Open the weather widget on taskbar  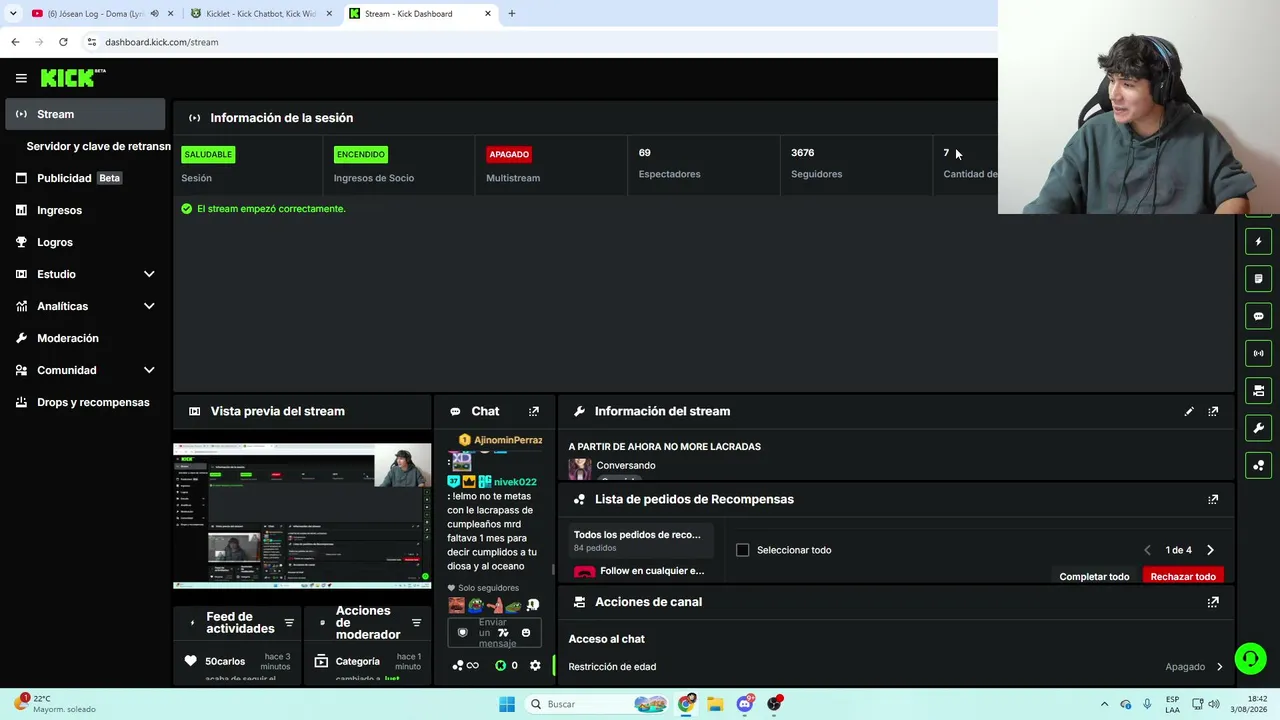pos(55,704)
